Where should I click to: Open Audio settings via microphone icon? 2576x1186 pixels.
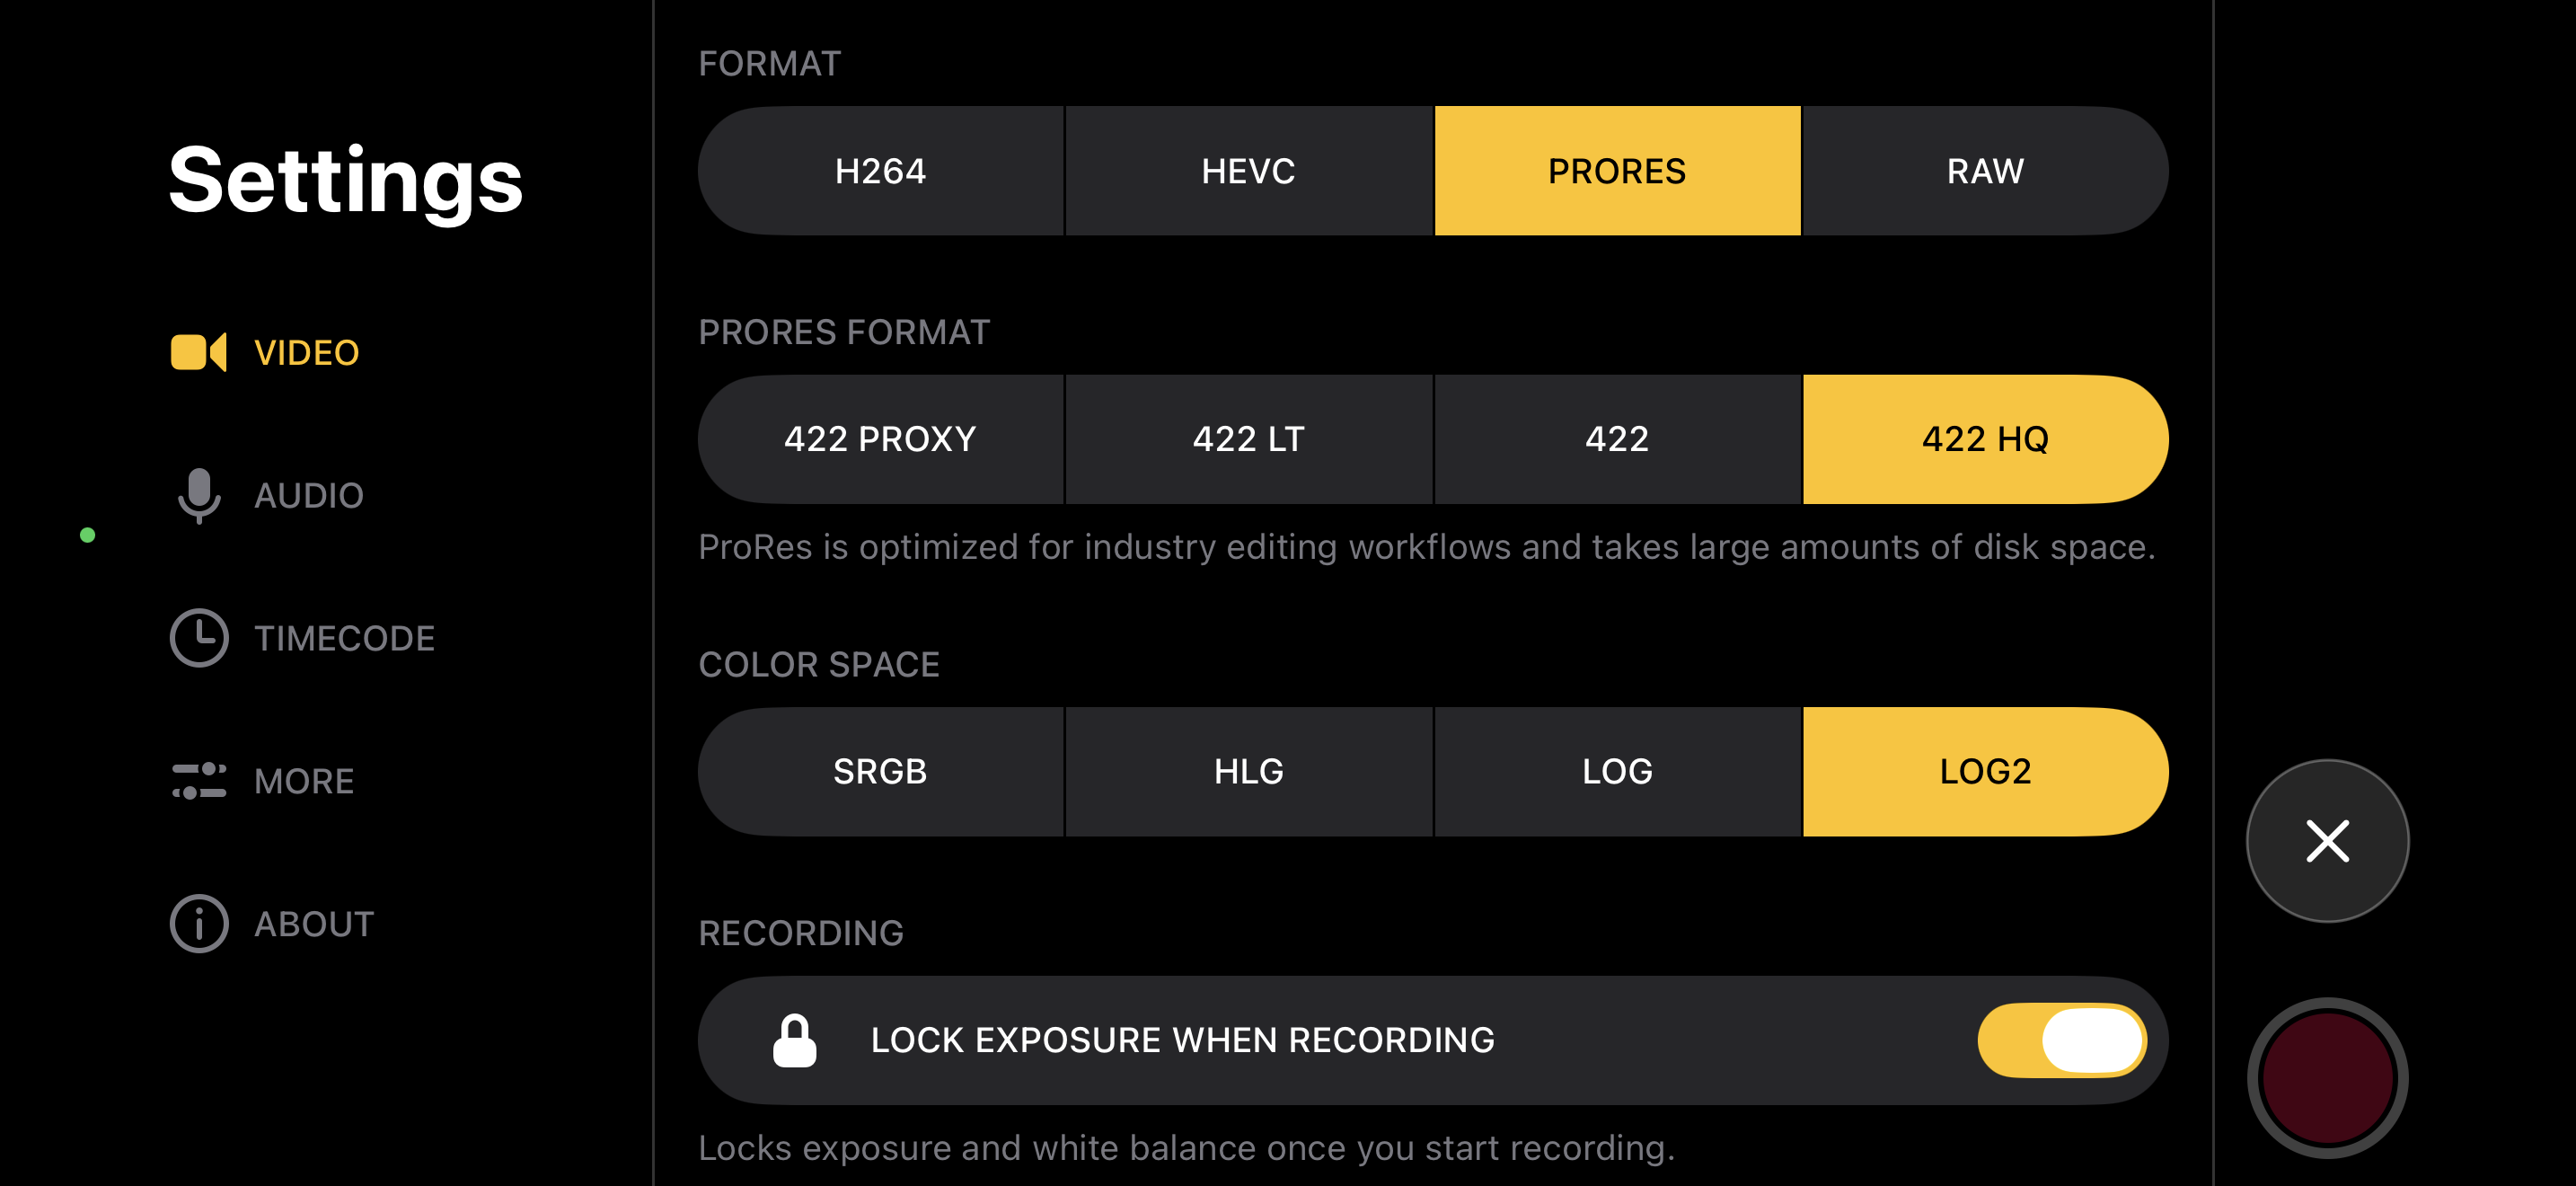(199, 495)
